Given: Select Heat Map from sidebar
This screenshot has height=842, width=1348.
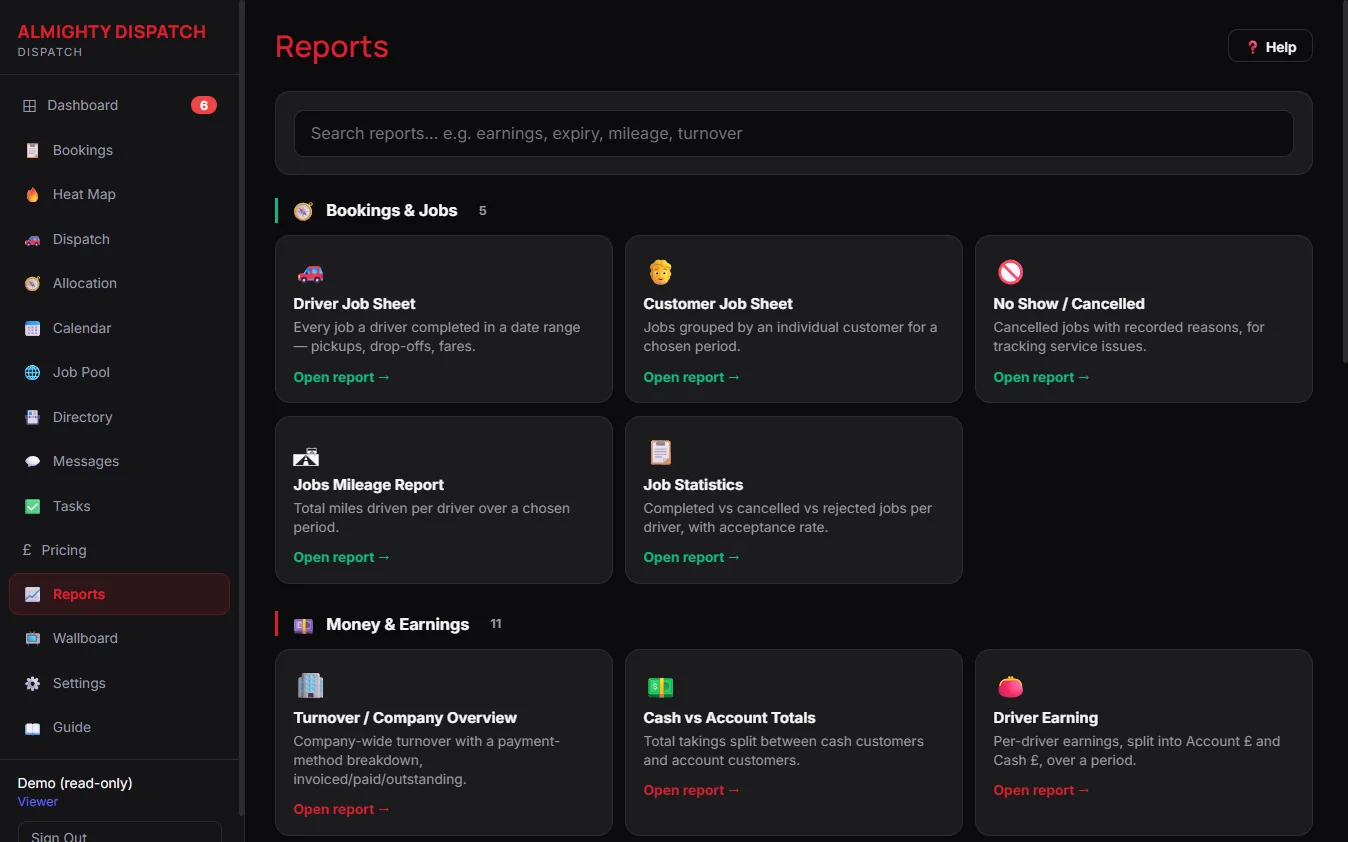Looking at the screenshot, I should click(x=119, y=195).
